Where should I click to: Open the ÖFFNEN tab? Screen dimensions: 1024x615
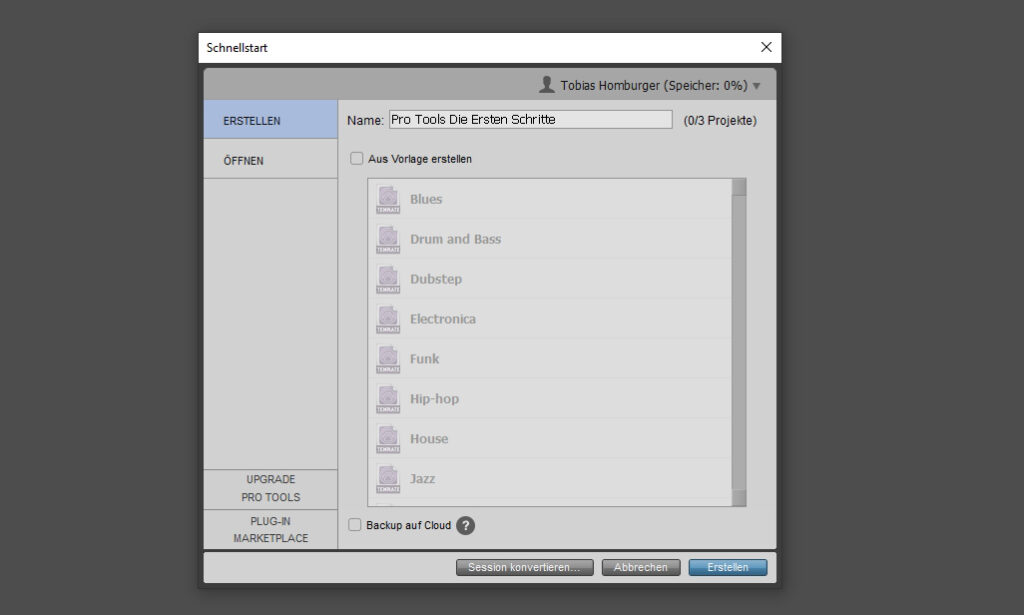[x=270, y=159]
